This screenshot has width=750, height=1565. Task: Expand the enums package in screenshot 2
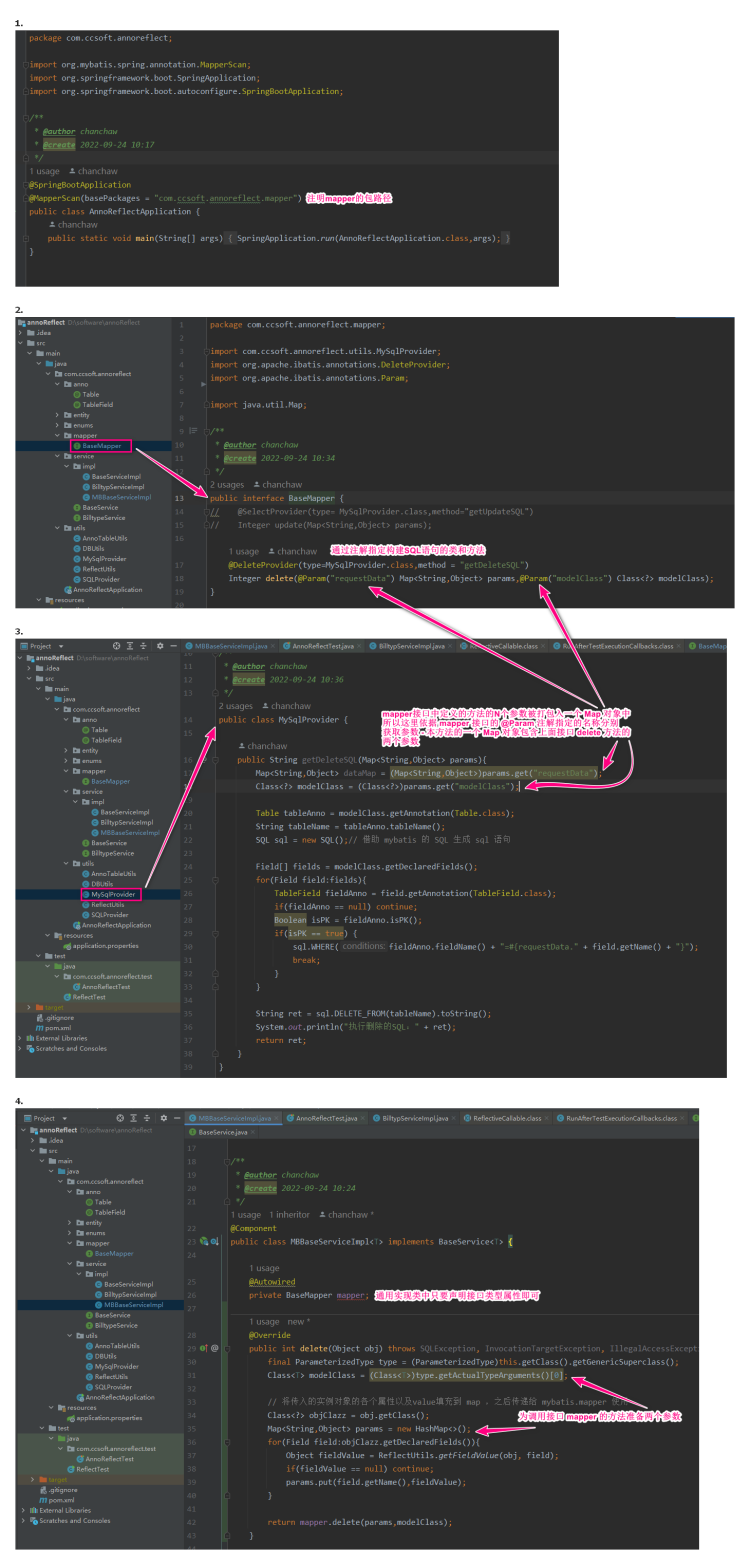coord(57,425)
